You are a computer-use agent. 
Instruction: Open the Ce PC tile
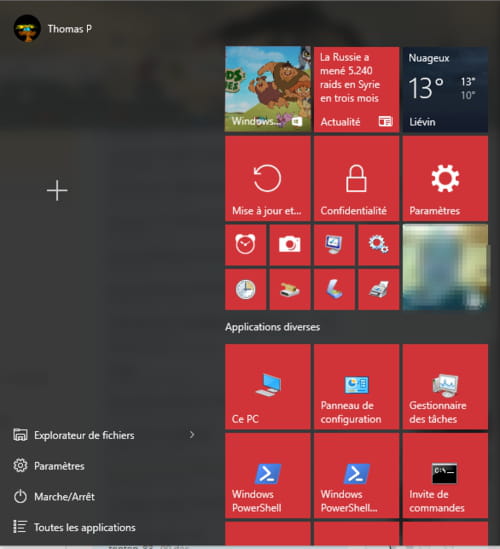268,387
